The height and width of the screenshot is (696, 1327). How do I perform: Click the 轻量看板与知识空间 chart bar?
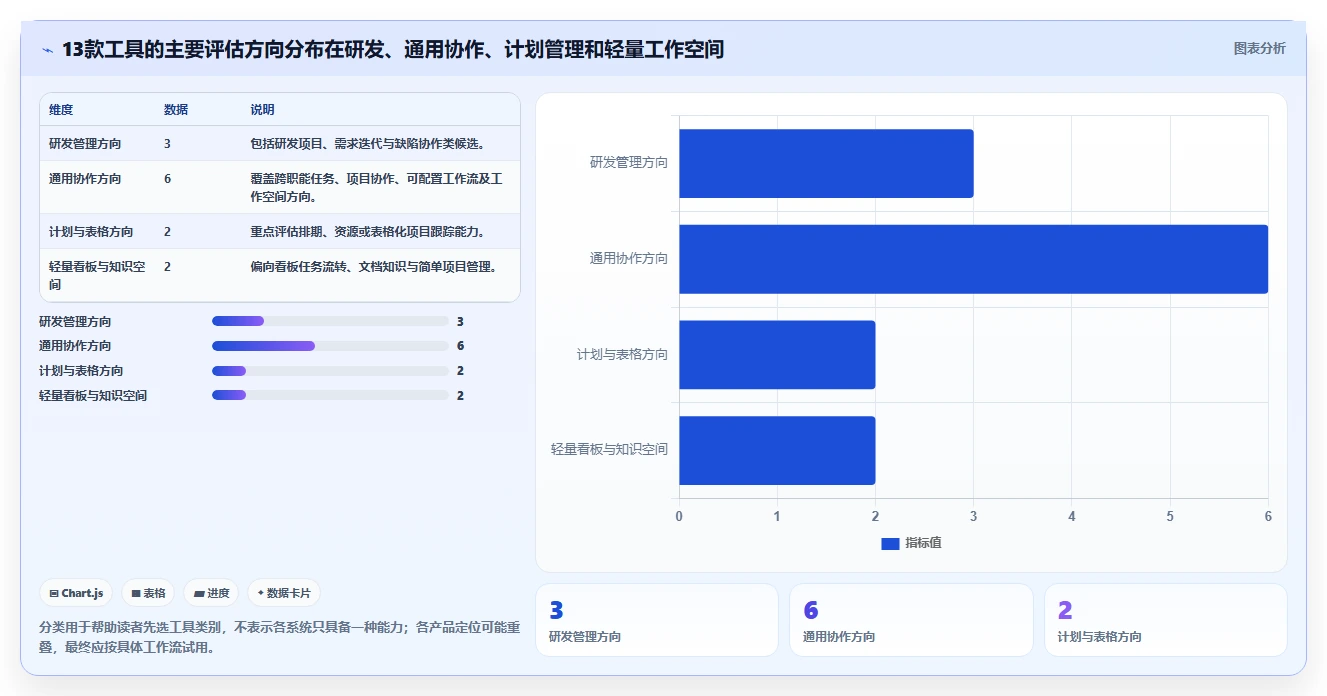[x=777, y=450]
